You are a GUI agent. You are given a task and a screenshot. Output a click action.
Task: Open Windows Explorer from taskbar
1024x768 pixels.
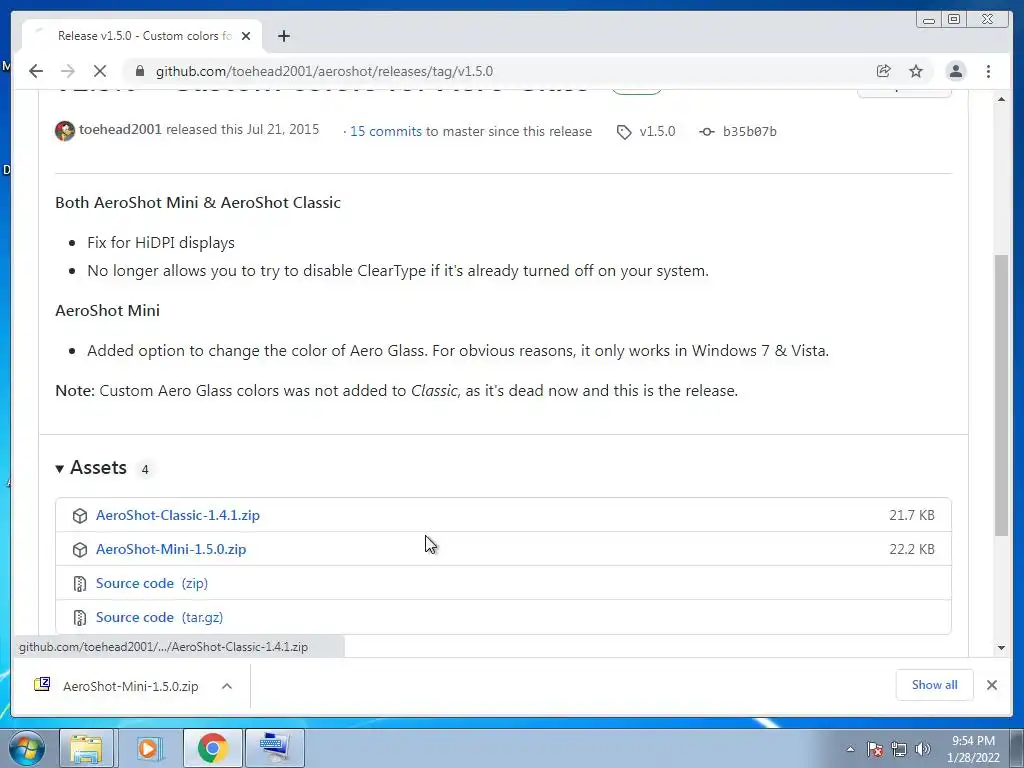[x=86, y=748]
